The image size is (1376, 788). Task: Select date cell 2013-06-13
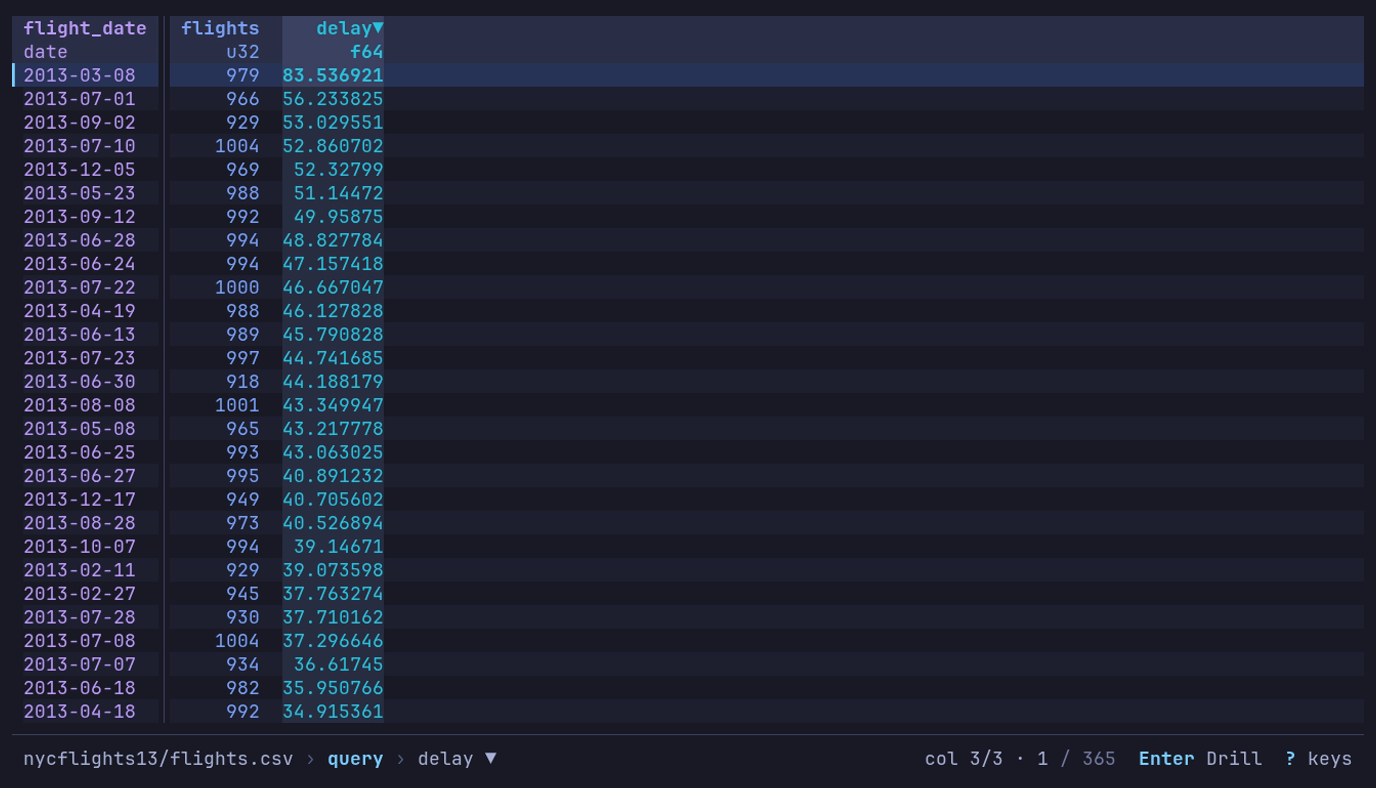point(79,334)
